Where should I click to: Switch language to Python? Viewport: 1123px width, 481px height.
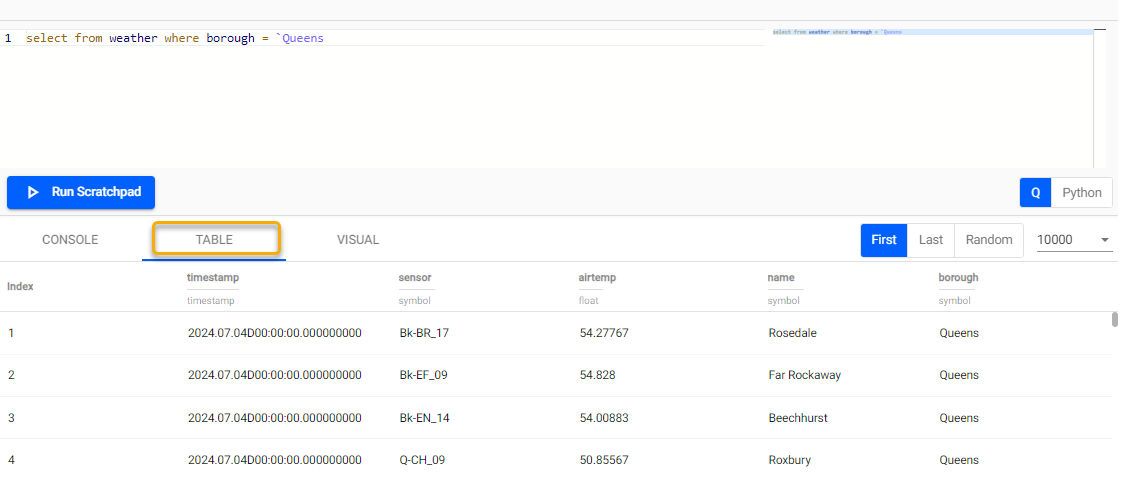pos(1081,193)
